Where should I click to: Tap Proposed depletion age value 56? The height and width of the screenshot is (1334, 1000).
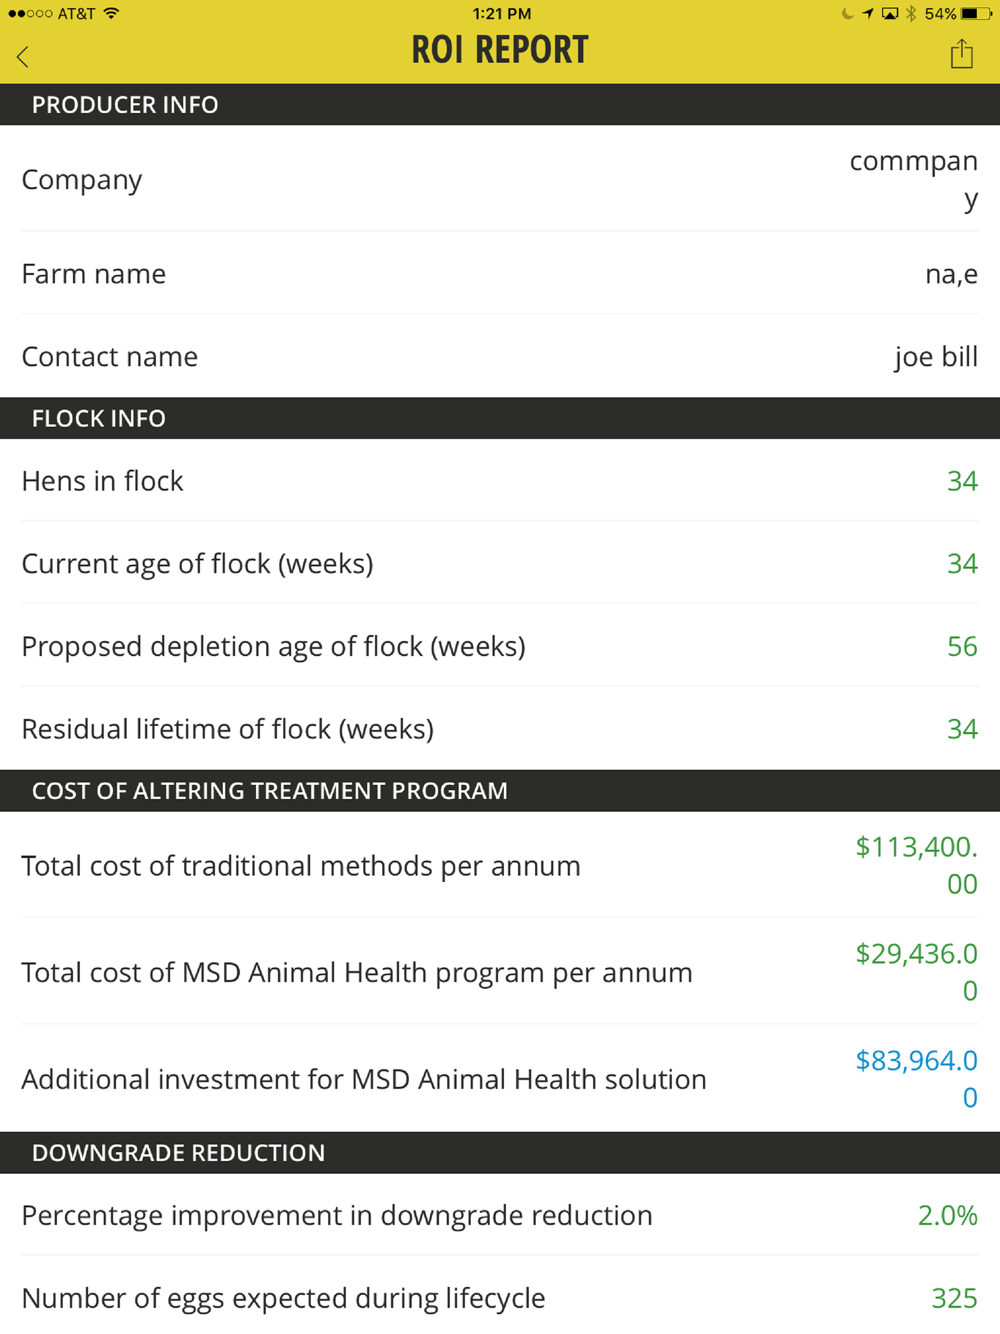point(962,646)
